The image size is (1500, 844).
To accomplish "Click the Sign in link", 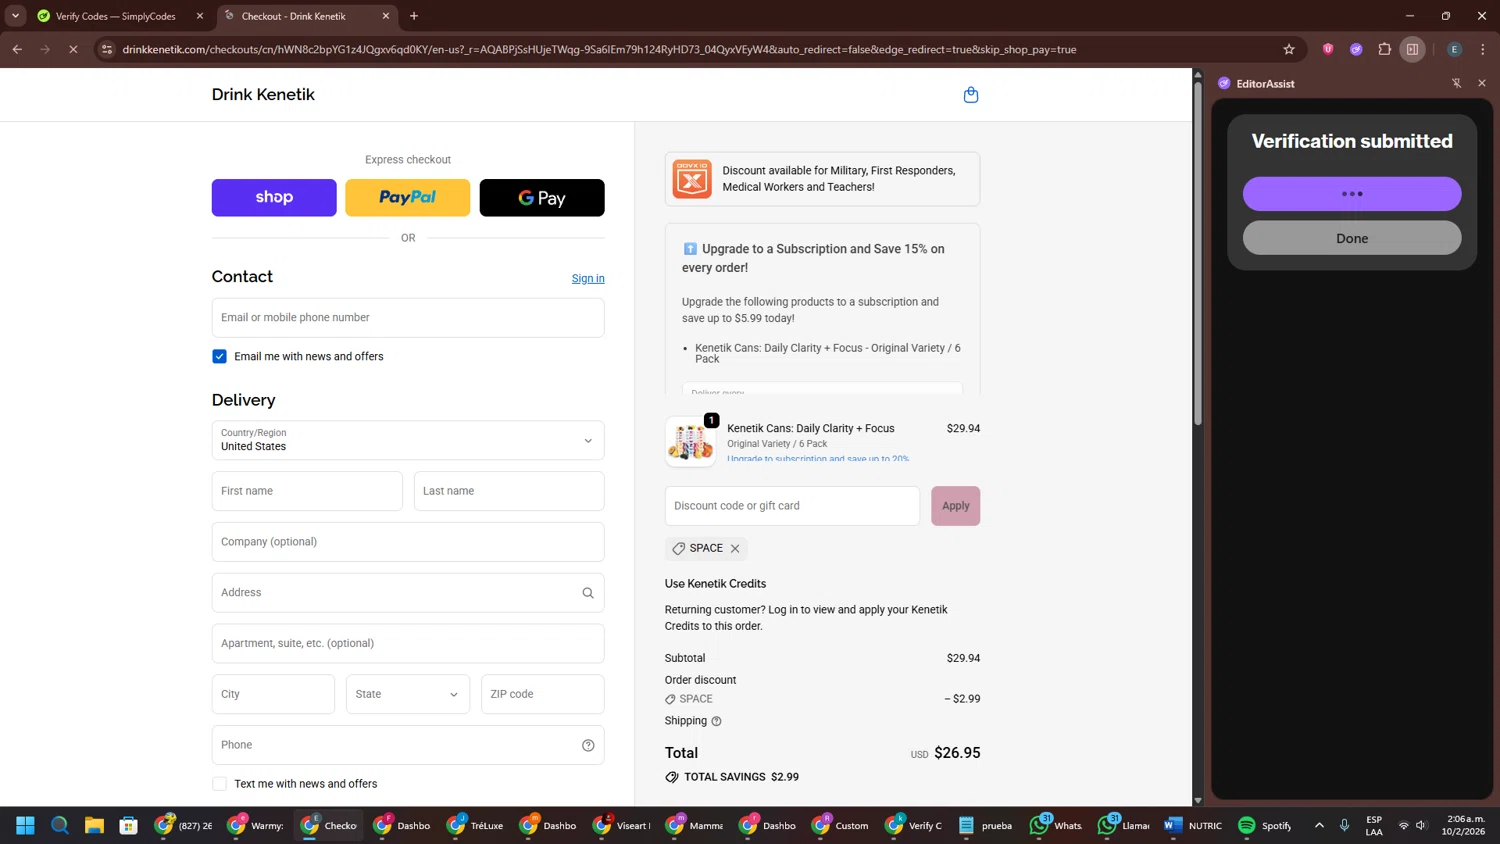I will (x=588, y=278).
